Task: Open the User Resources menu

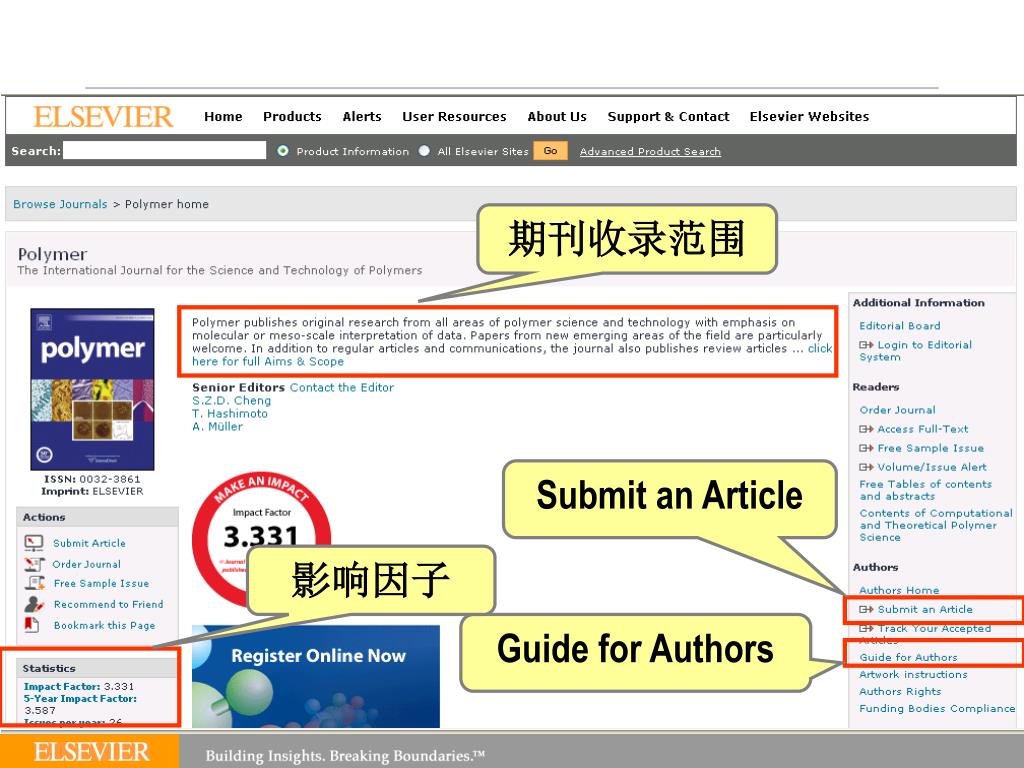Action: (x=454, y=116)
